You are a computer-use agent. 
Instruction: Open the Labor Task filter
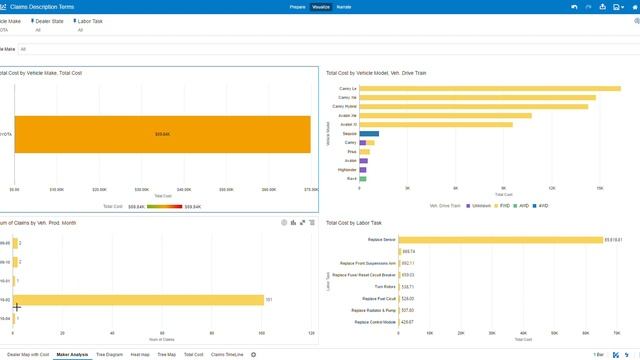tap(88, 24)
